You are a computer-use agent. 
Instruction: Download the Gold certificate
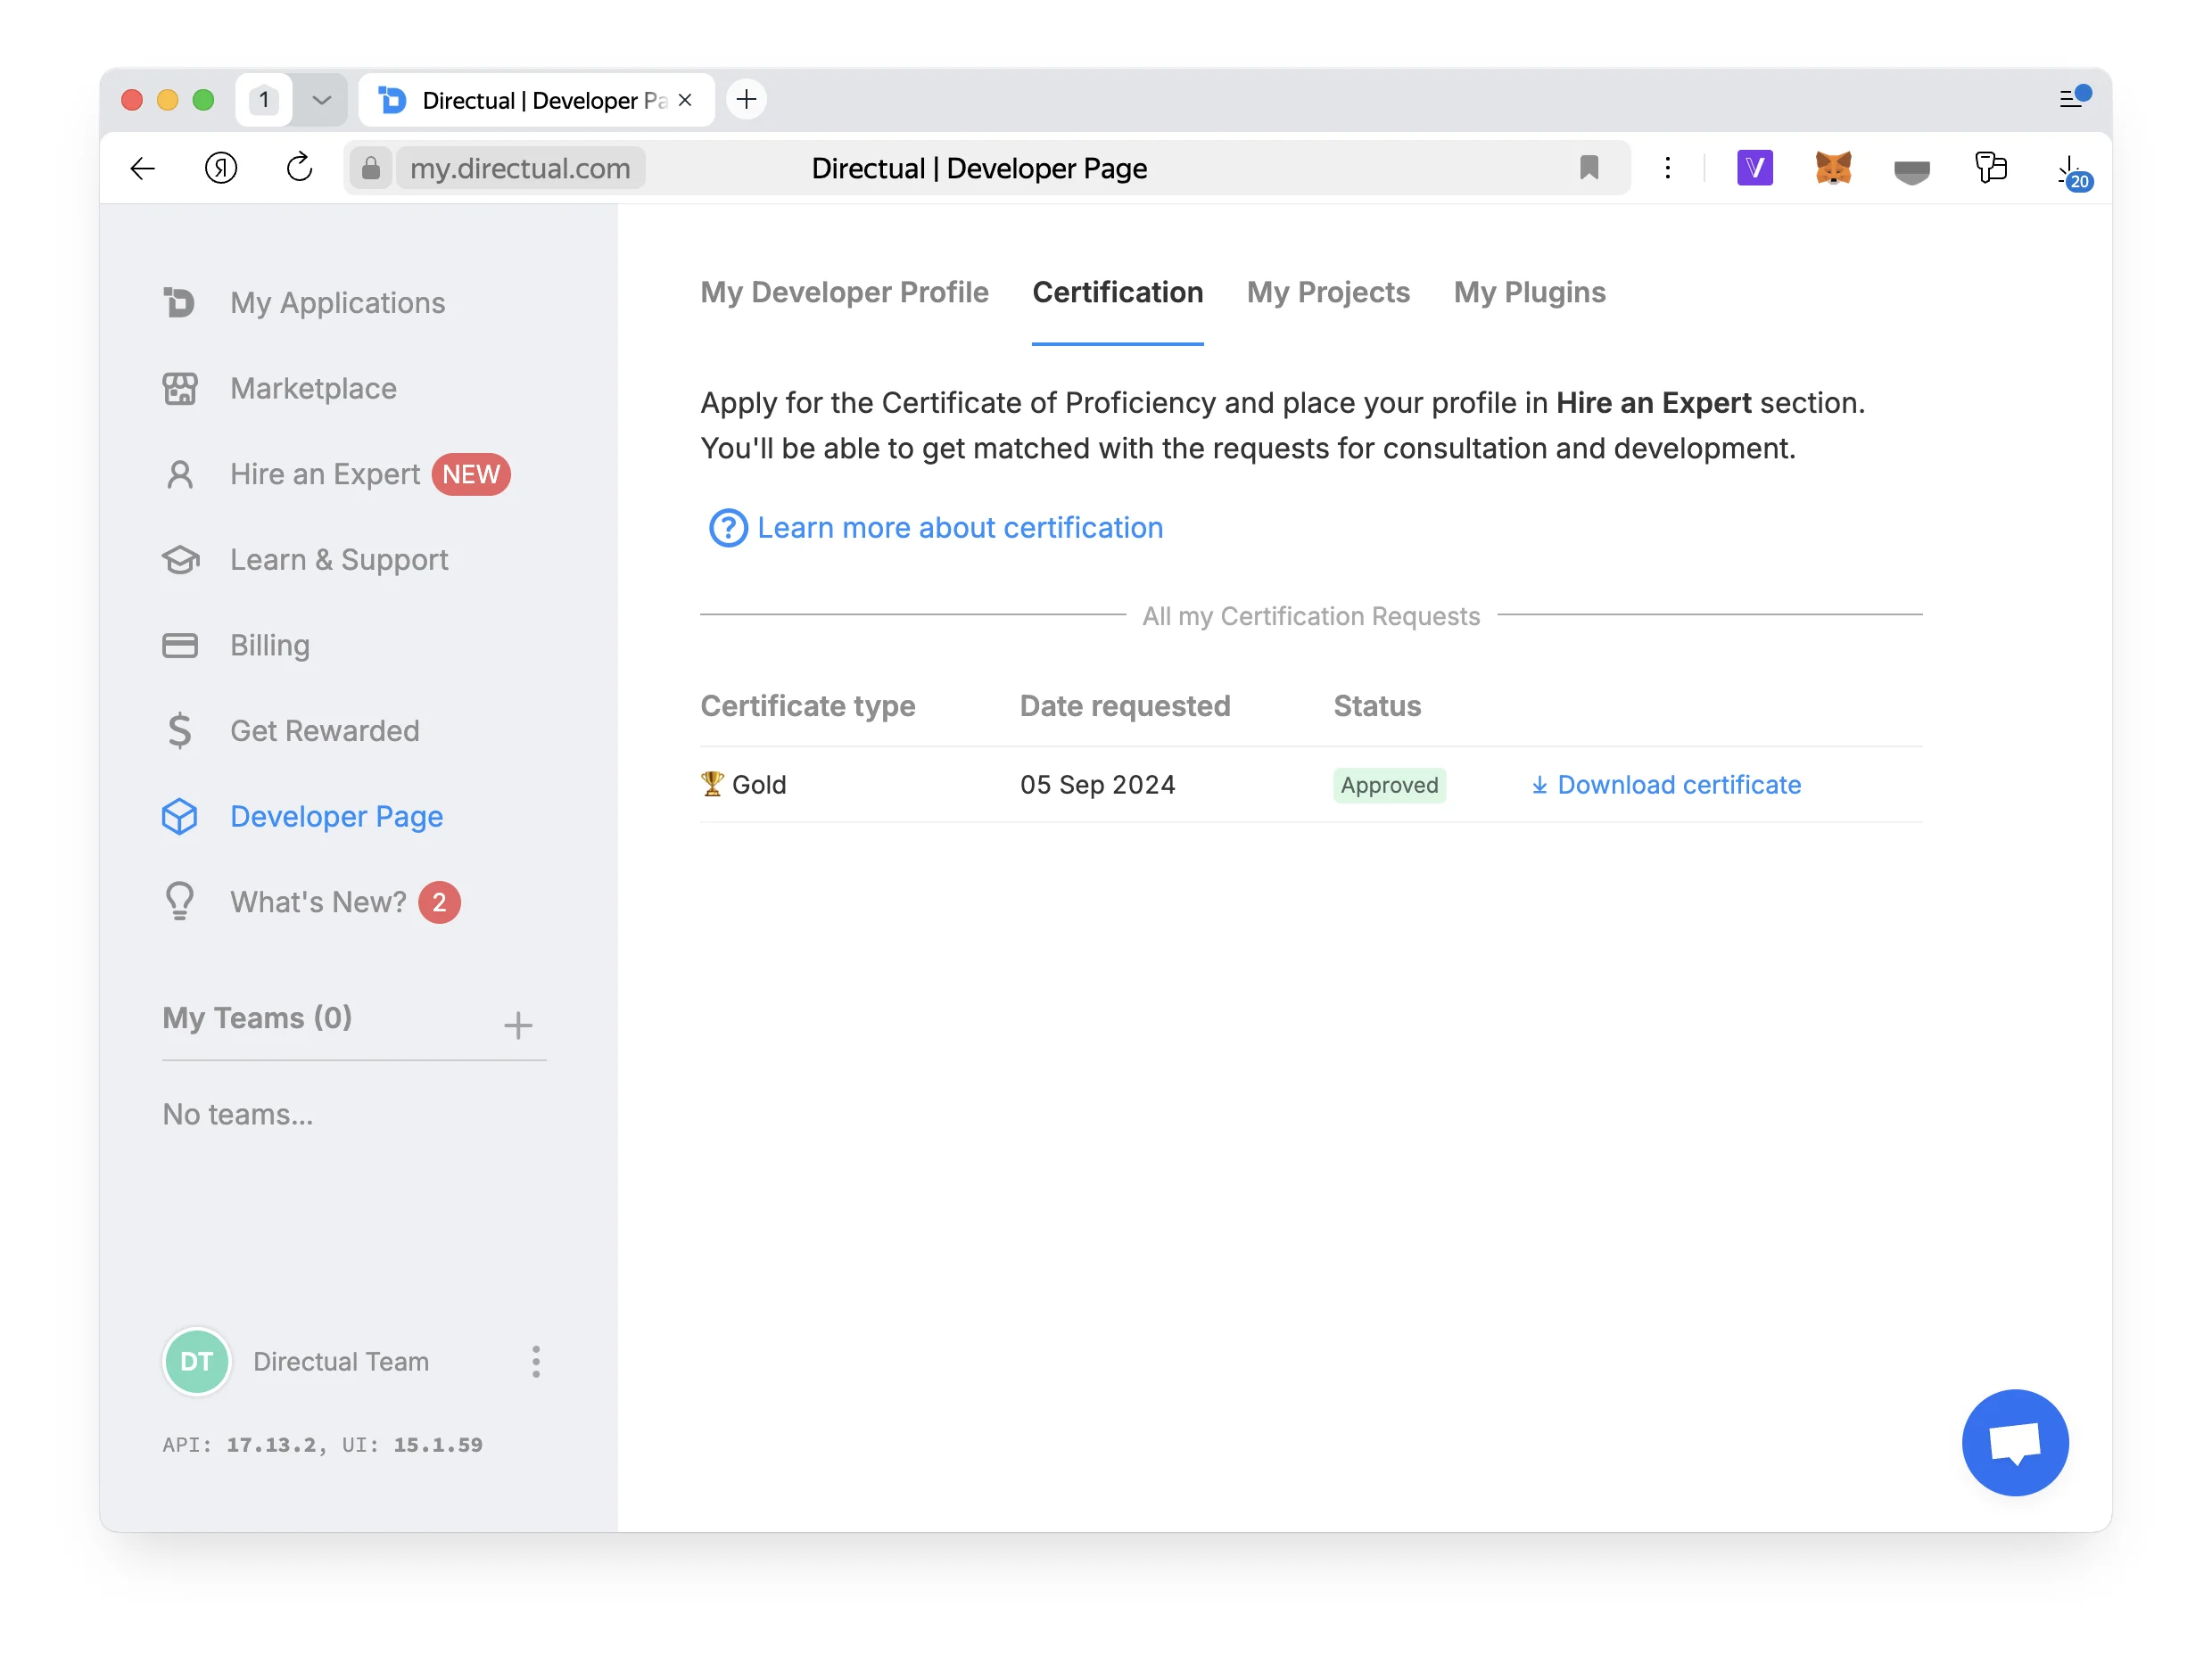pyautogui.click(x=1666, y=784)
